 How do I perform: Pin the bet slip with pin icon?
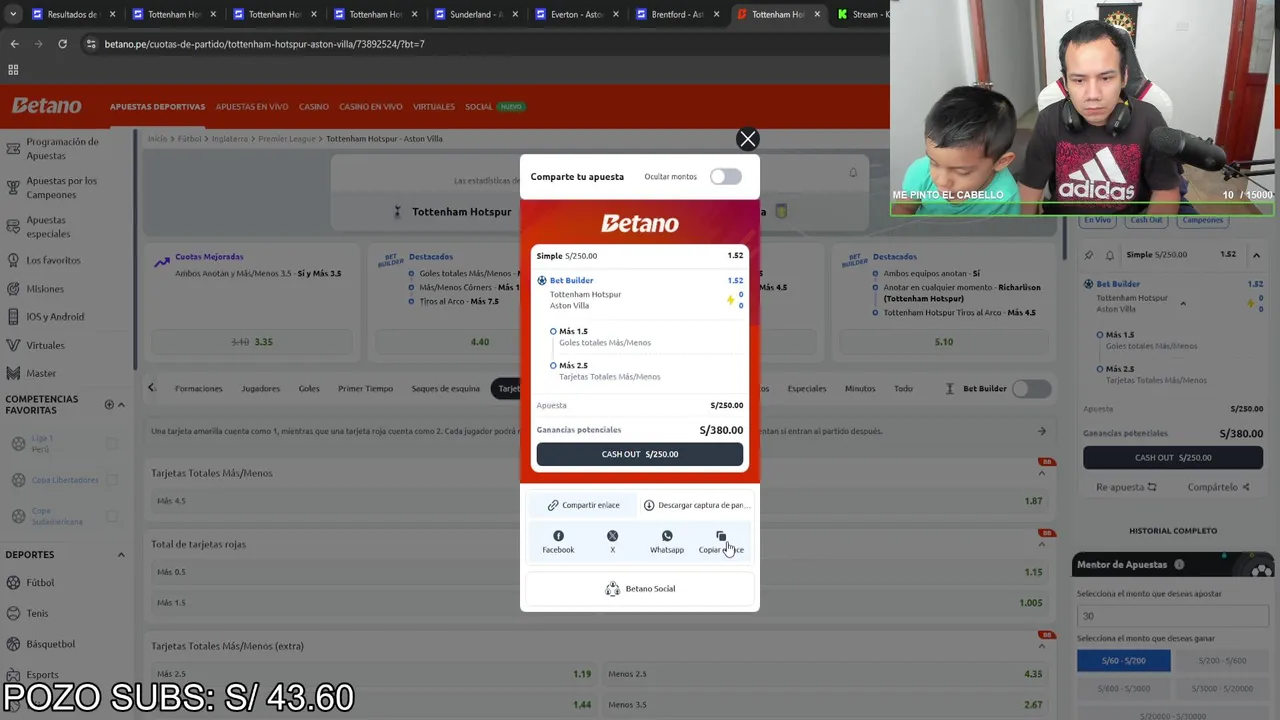pyautogui.click(x=1089, y=255)
